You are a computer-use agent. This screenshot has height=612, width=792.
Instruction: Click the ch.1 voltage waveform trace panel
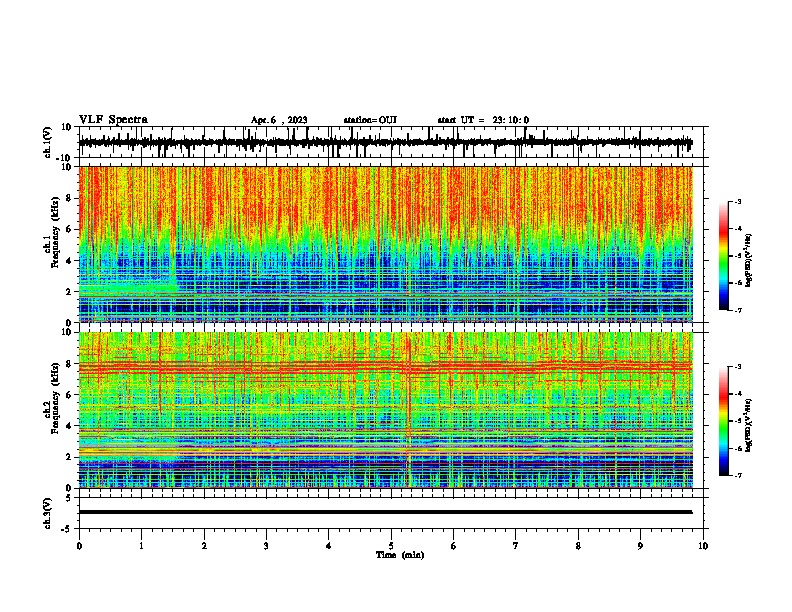pos(390,142)
